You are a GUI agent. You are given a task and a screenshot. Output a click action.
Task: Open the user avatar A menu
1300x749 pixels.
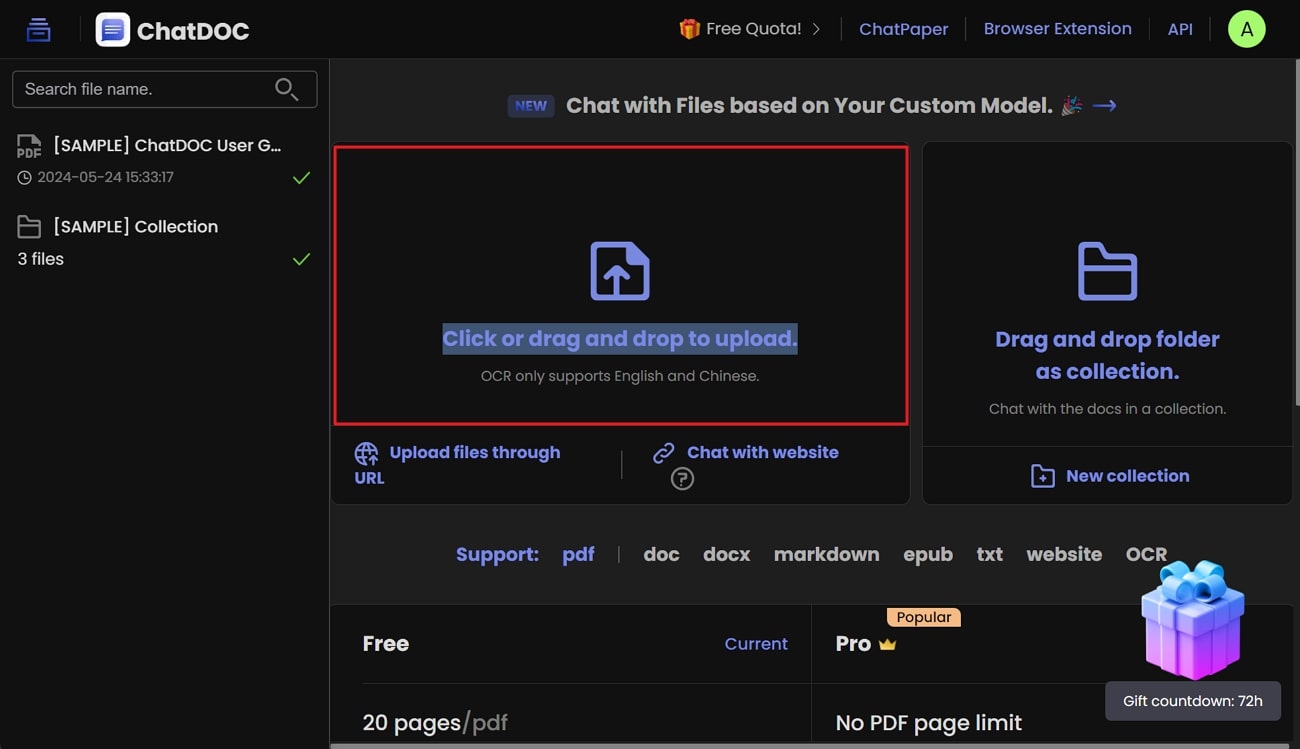pyautogui.click(x=1246, y=29)
